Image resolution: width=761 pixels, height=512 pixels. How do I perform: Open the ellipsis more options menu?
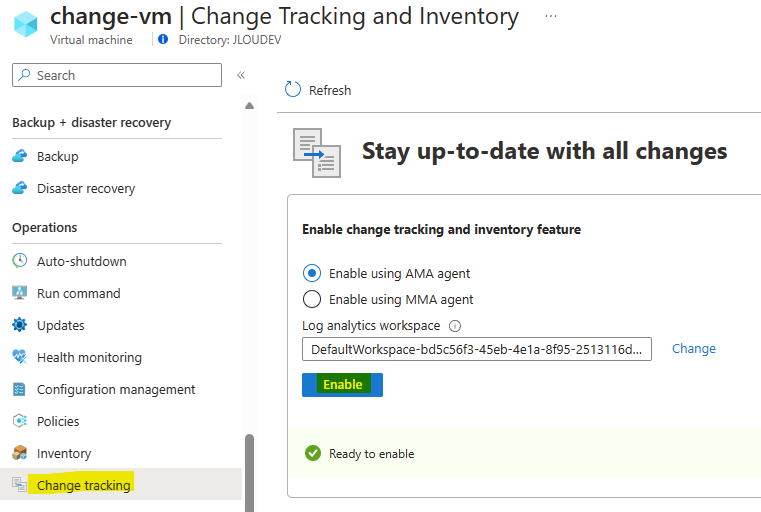pos(550,16)
